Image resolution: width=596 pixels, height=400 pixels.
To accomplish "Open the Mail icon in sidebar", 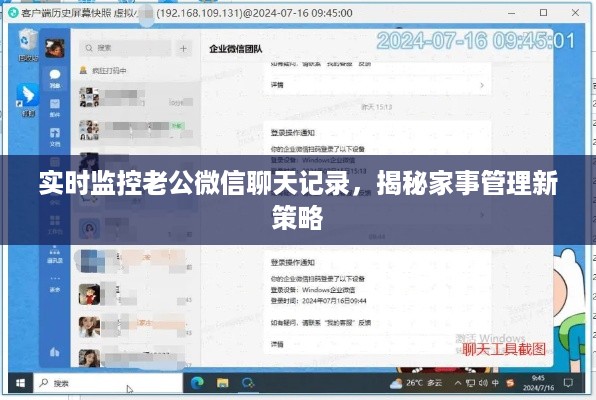I will click(x=55, y=108).
